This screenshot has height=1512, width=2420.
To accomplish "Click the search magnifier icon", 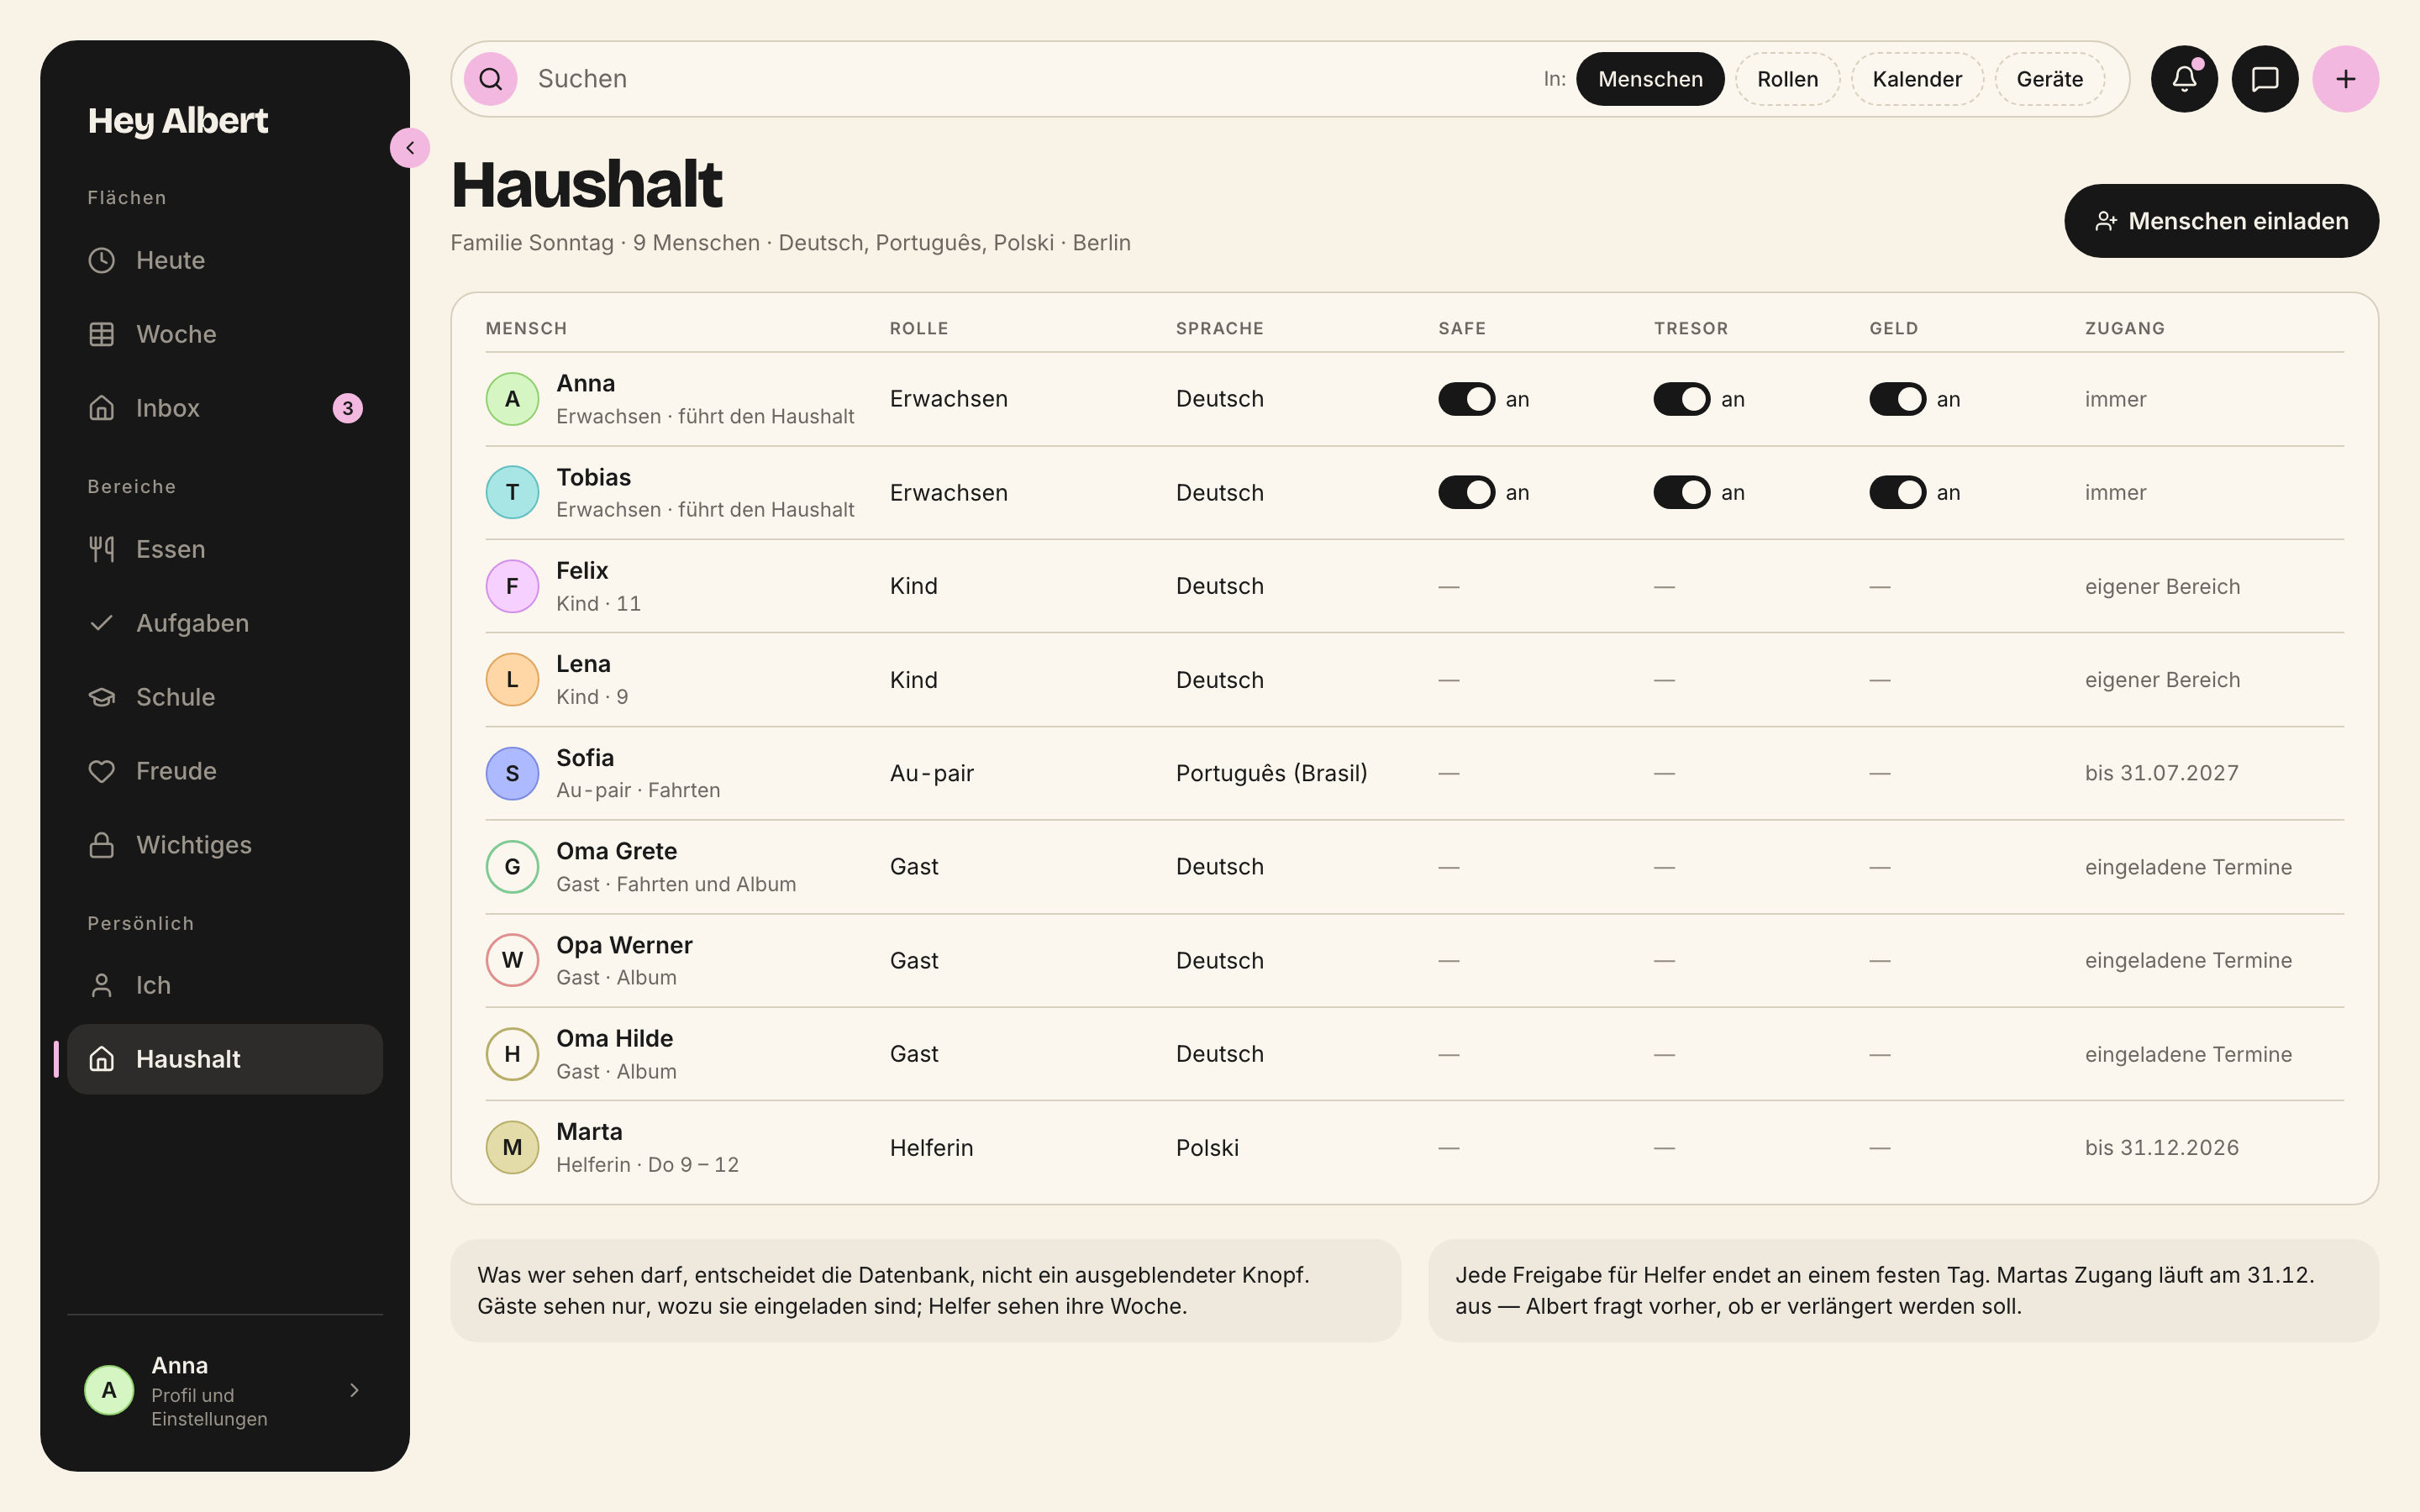I will pos(490,79).
